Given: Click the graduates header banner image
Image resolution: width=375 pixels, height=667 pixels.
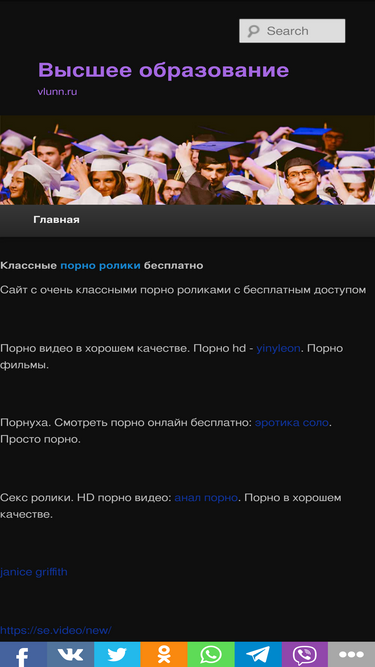Looking at the screenshot, I should 188,160.
